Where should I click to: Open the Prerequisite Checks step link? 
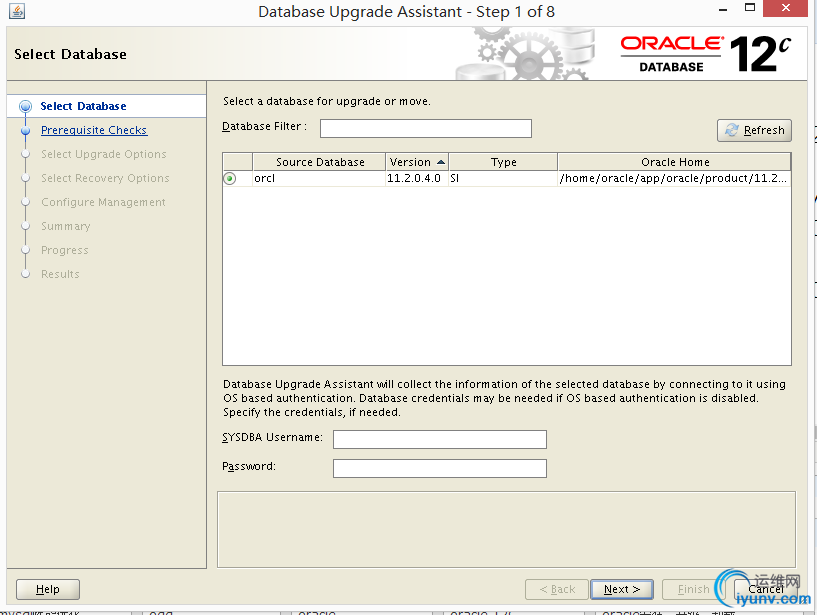click(94, 130)
